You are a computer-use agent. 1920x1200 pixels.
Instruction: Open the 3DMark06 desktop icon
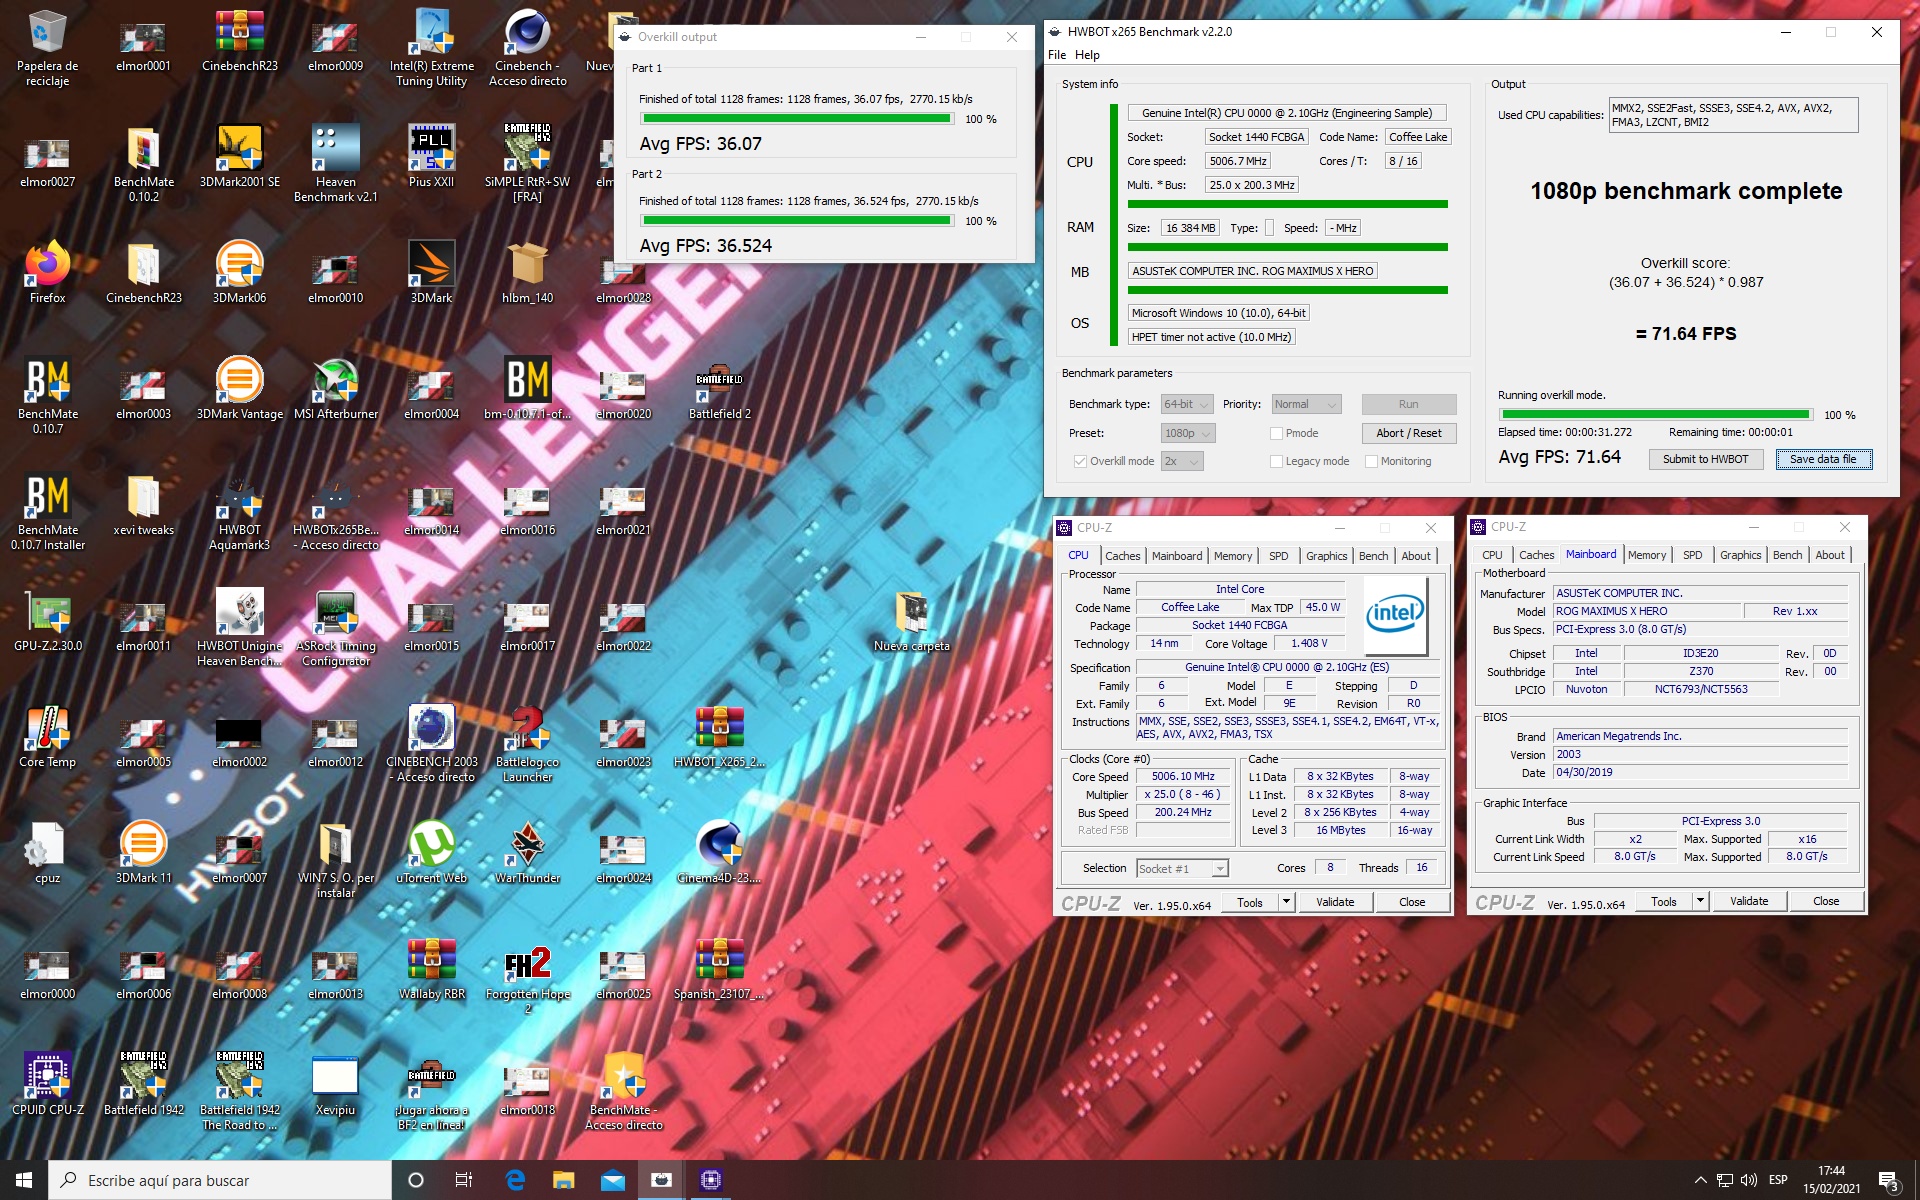tap(240, 273)
